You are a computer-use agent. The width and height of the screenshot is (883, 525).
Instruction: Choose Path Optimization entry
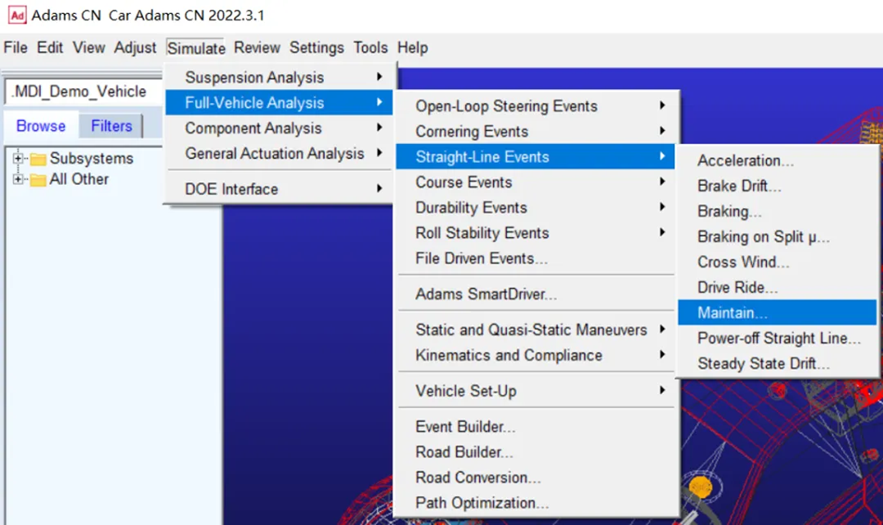point(536,502)
